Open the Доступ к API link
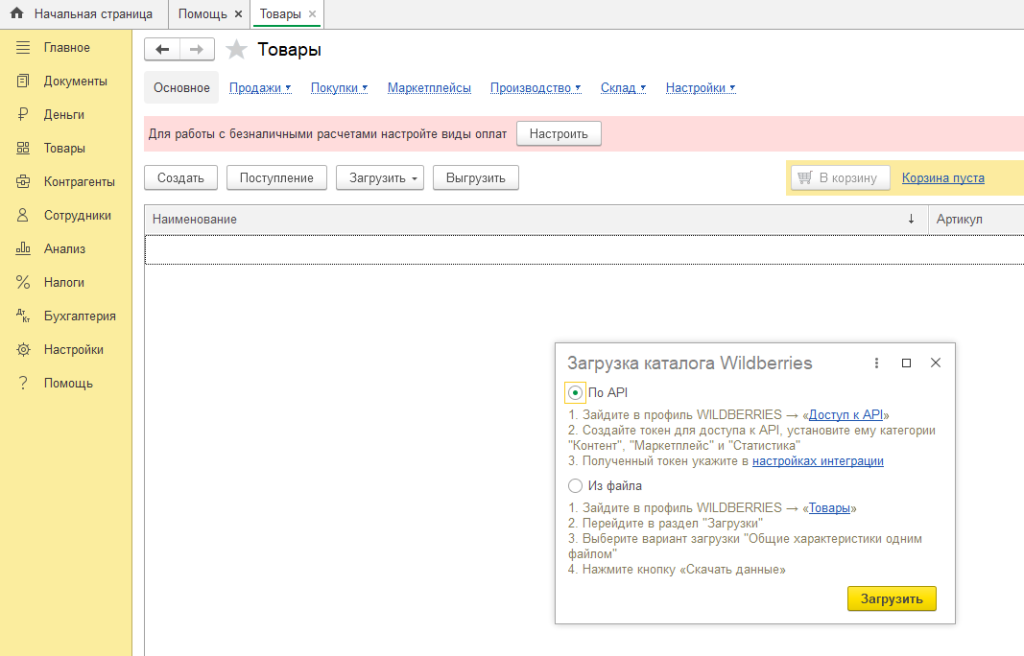The image size is (1024, 656). [846, 415]
